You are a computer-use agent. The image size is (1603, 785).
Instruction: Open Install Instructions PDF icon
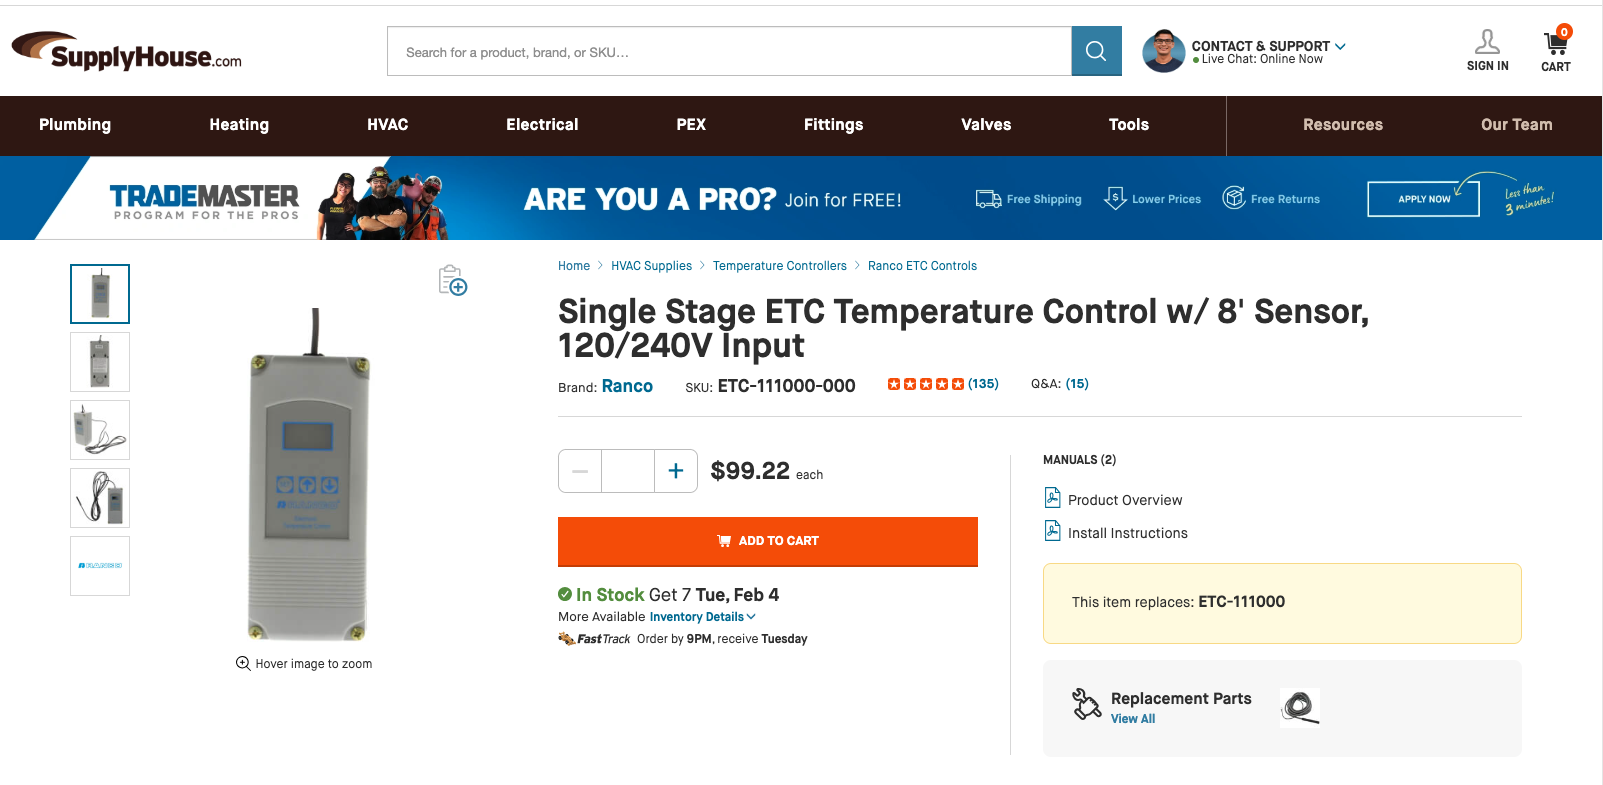tap(1052, 530)
